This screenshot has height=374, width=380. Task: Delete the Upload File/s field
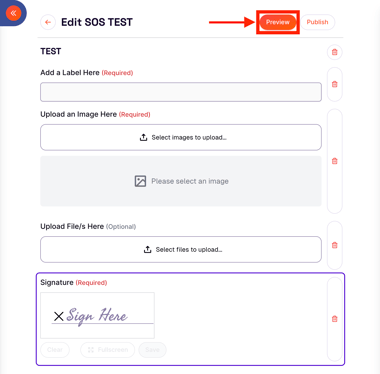point(335,245)
